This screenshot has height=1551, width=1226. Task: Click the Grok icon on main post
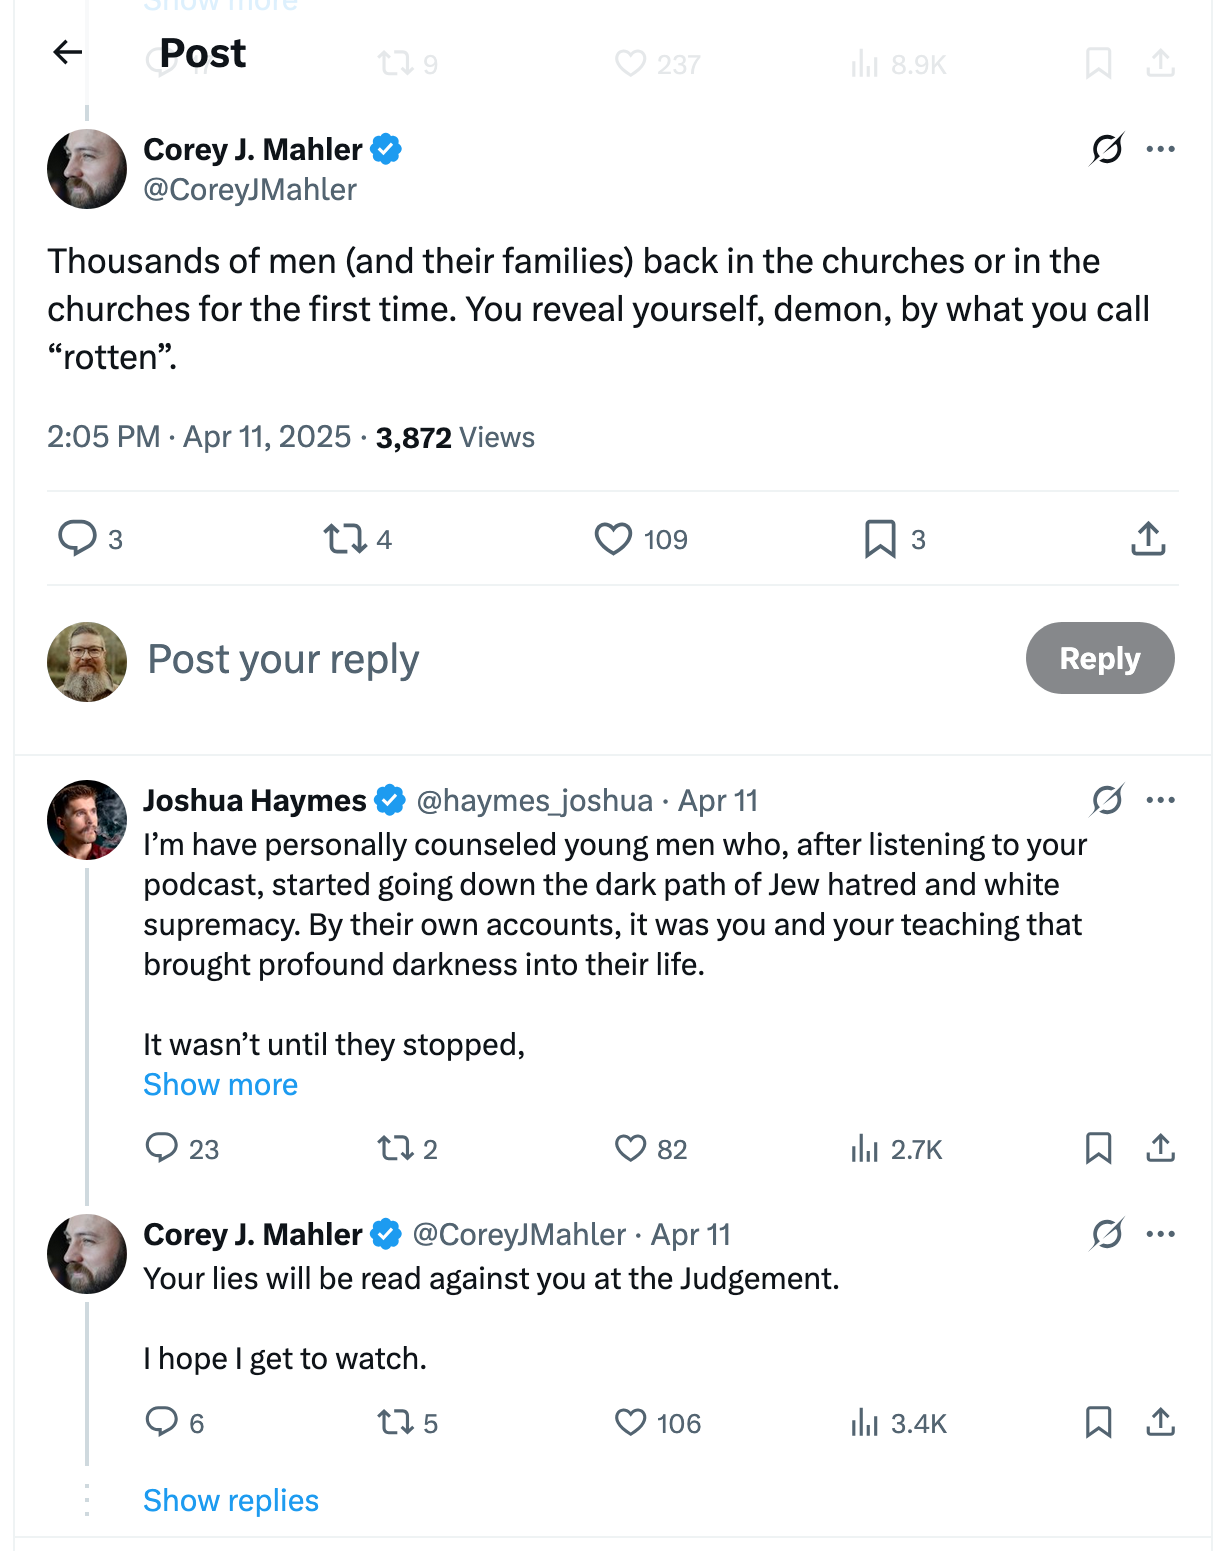pos(1107,149)
